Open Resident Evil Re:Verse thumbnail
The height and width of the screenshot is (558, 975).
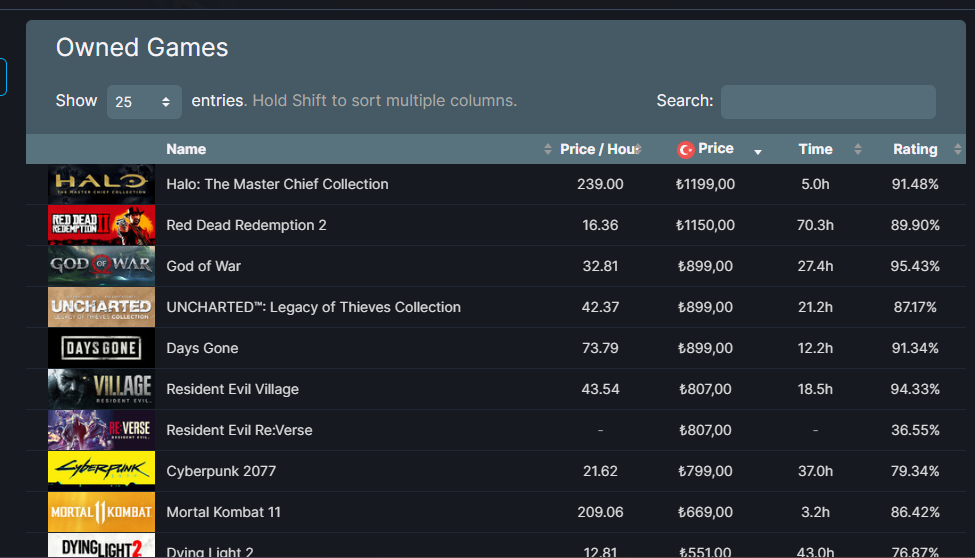[101, 430]
